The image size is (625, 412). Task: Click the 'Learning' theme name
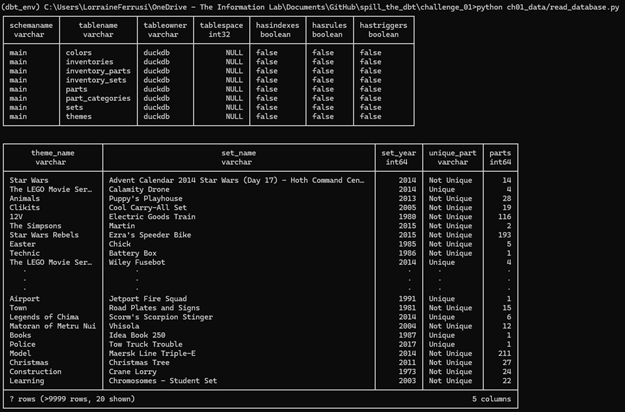[27, 381]
